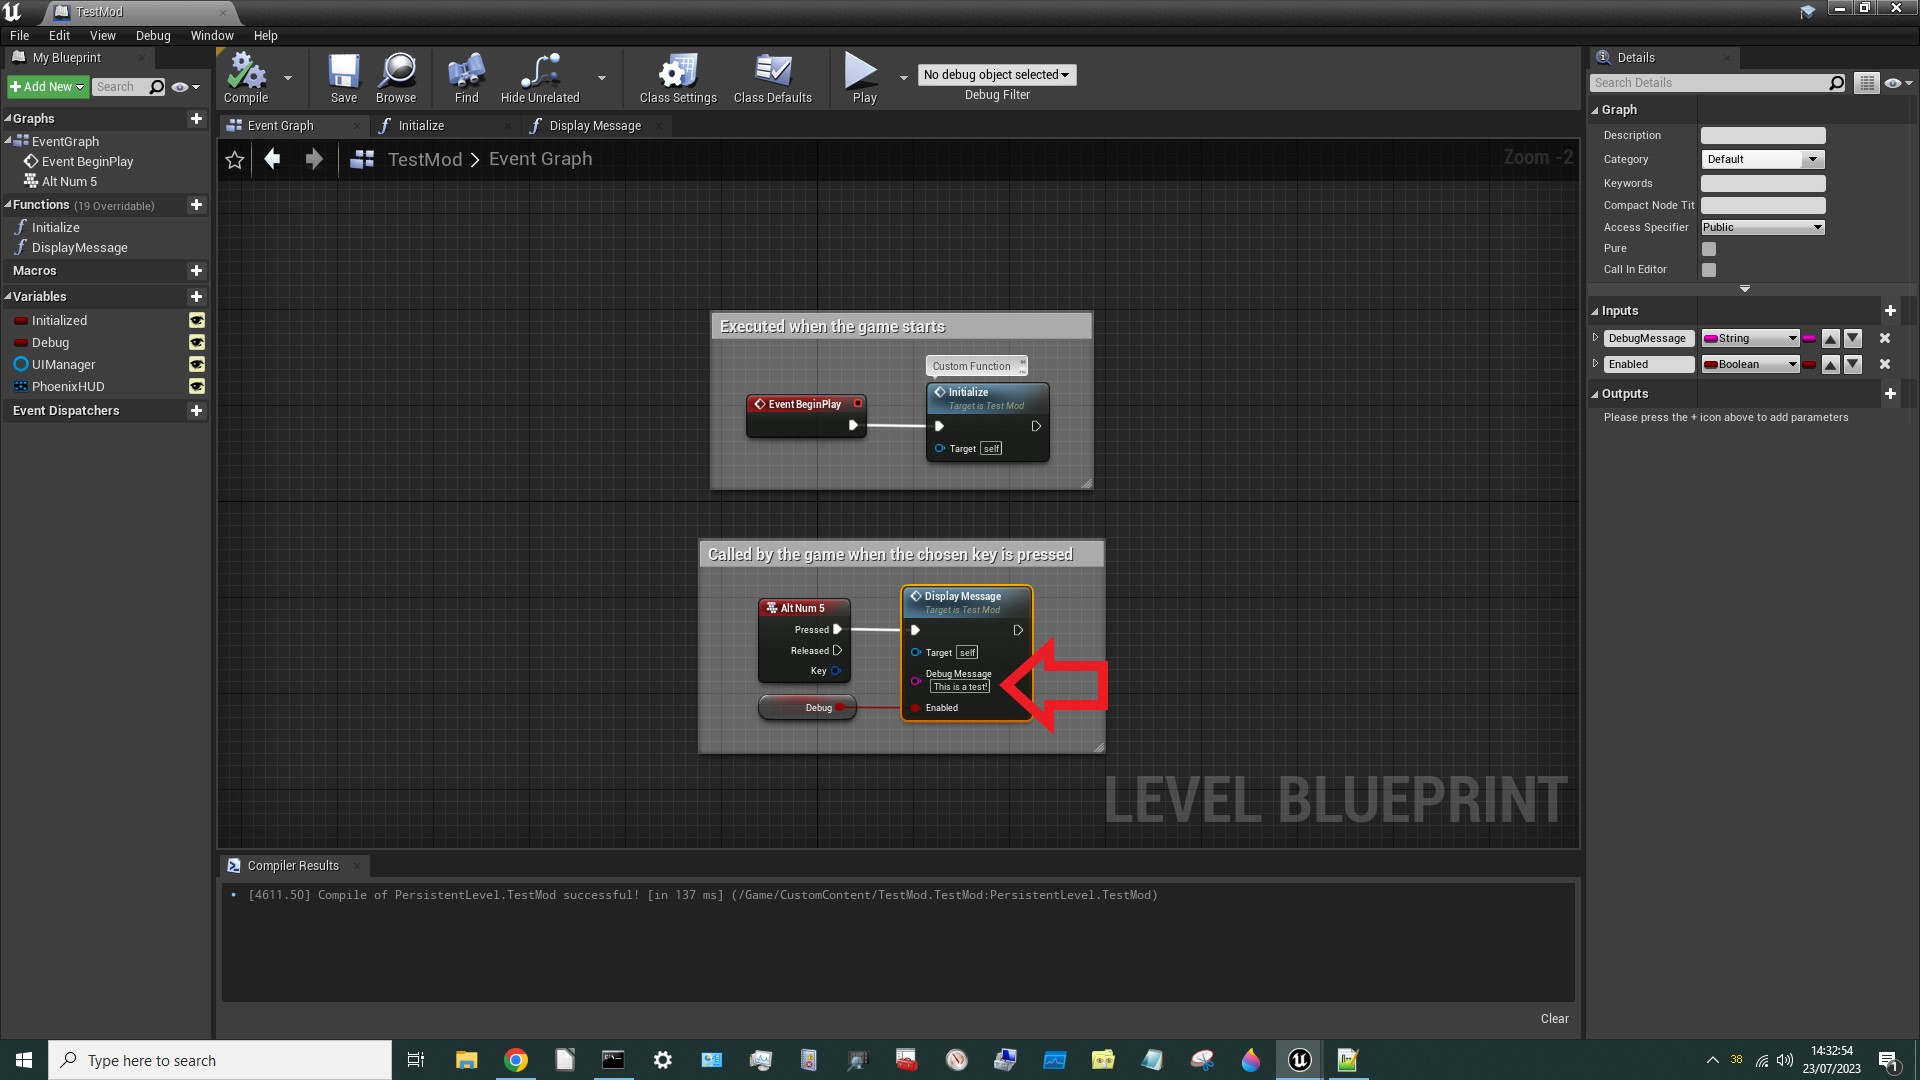Open Windows Start menu

(24, 1060)
